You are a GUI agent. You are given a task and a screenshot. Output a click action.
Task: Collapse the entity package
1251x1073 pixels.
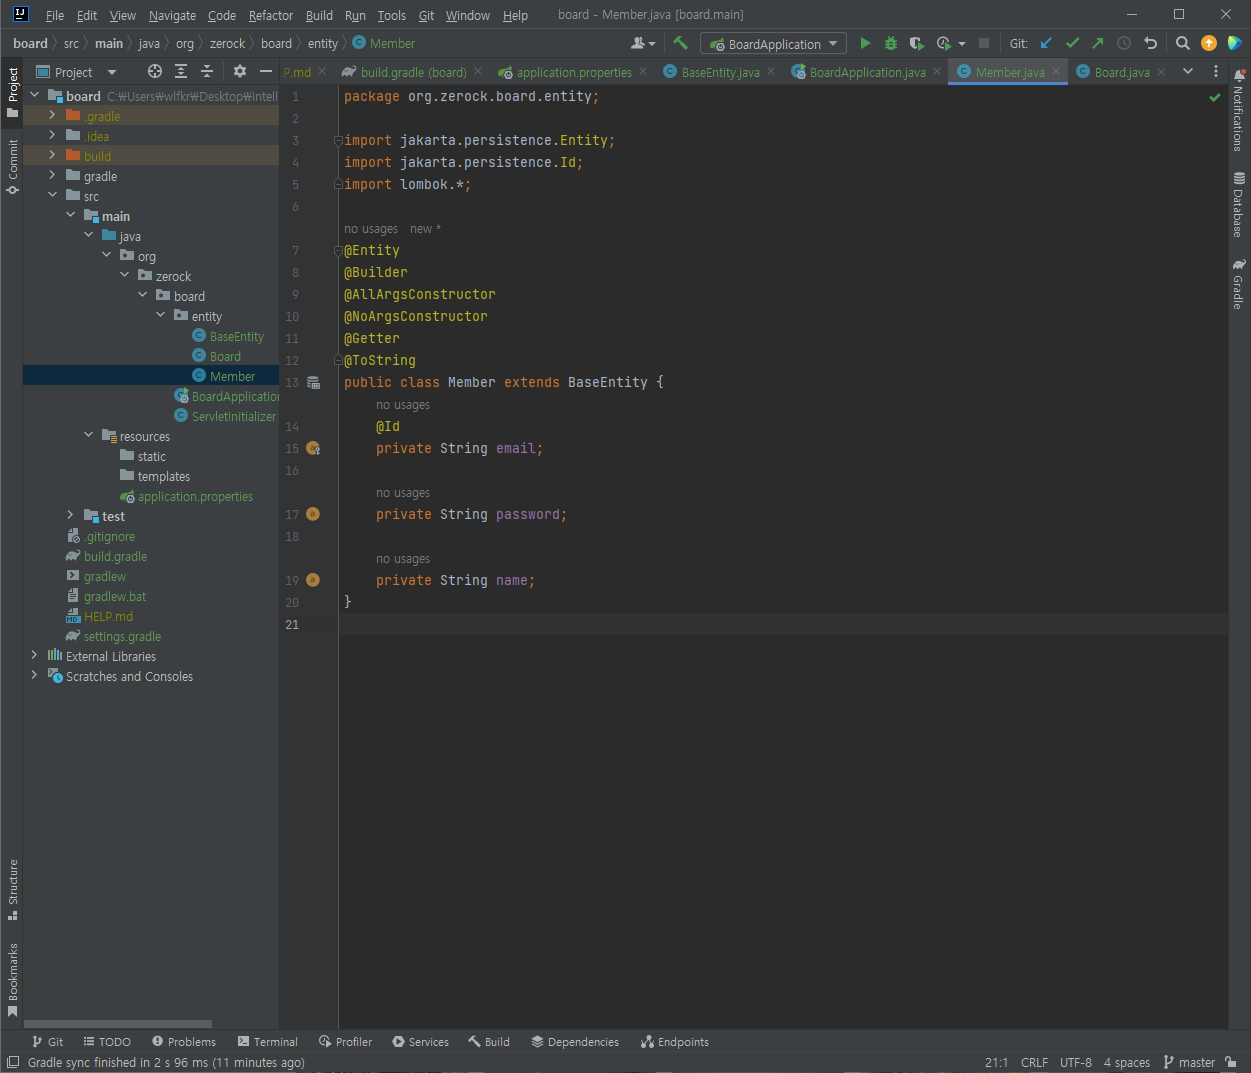[160, 315]
